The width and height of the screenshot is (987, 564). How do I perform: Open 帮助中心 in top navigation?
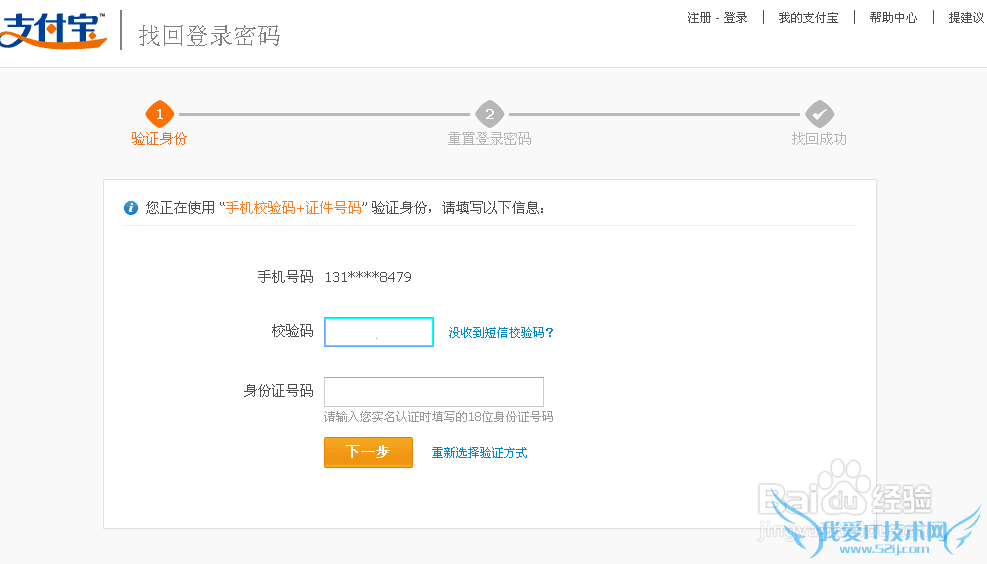[x=893, y=18]
